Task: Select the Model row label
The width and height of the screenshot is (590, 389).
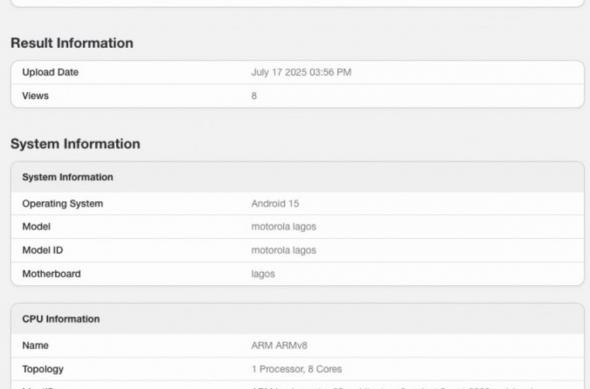Action: click(x=36, y=226)
